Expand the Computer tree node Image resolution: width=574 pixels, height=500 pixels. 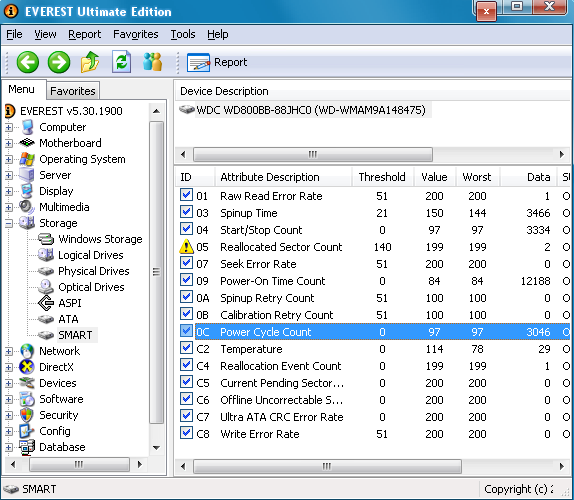tap(9, 127)
